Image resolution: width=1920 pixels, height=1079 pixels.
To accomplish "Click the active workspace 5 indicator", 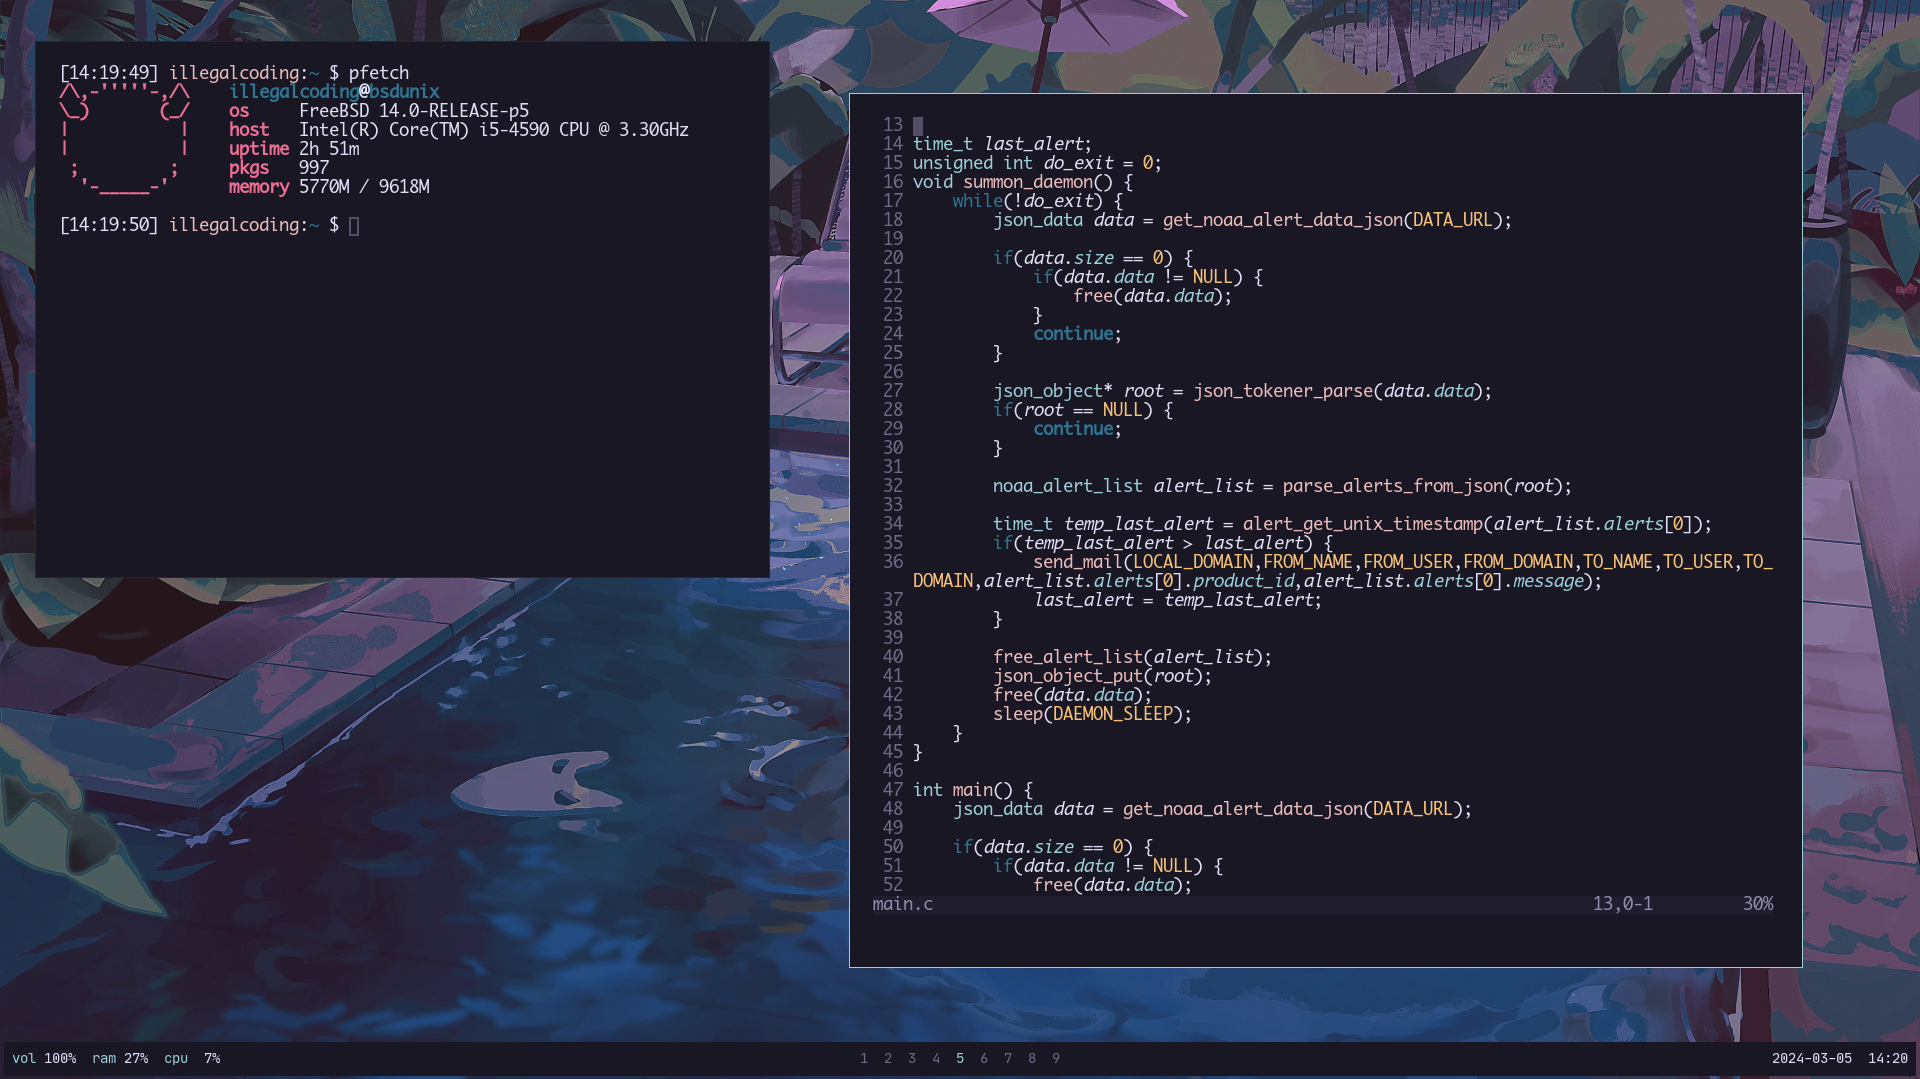I will click(960, 1058).
